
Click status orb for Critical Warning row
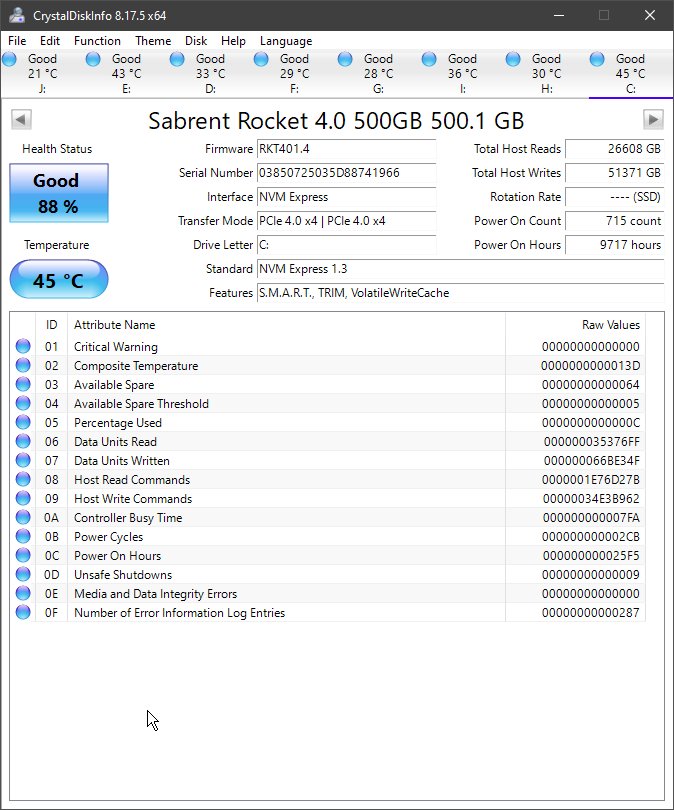coord(23,346)
